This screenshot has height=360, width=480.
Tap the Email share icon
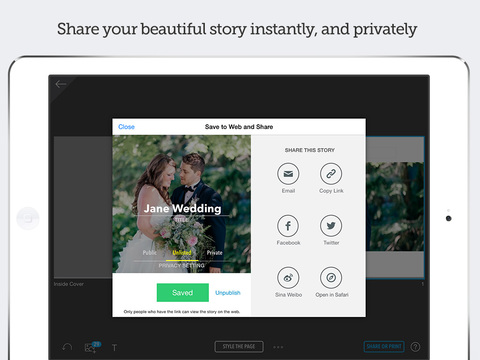click(x=288, y=174)
